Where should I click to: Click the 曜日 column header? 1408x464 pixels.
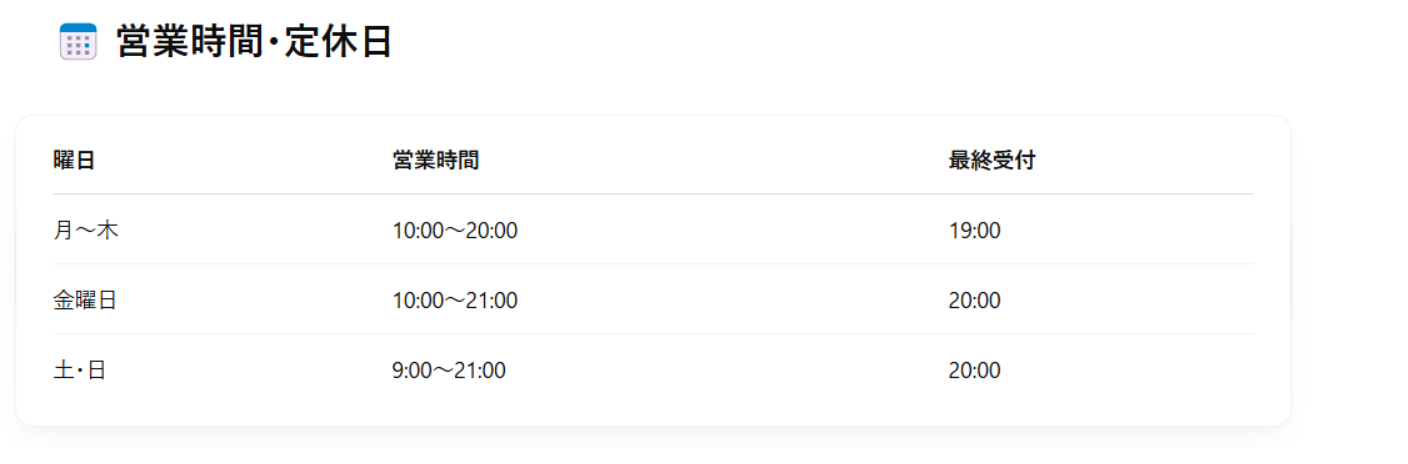[74, 160]
